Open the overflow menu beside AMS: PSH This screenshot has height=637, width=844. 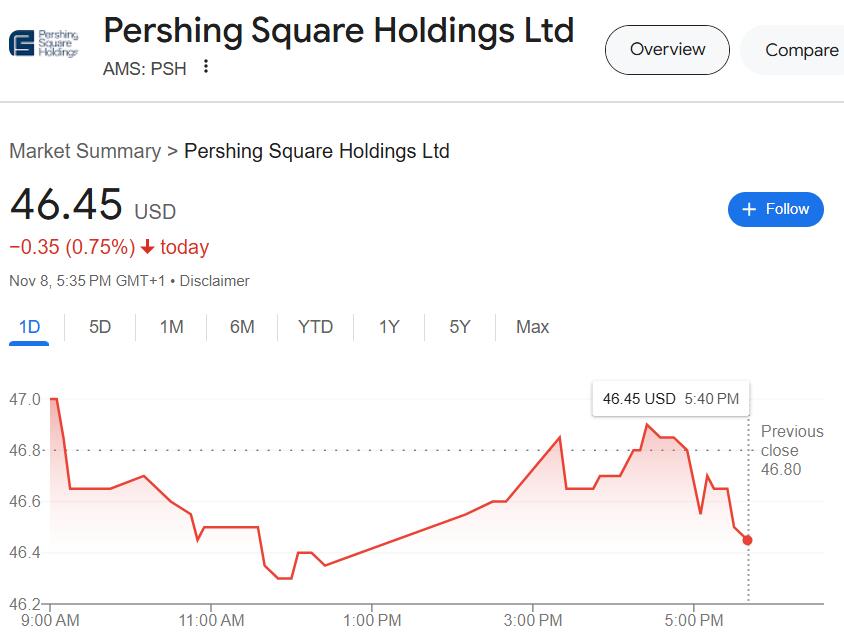click(204, 68)
